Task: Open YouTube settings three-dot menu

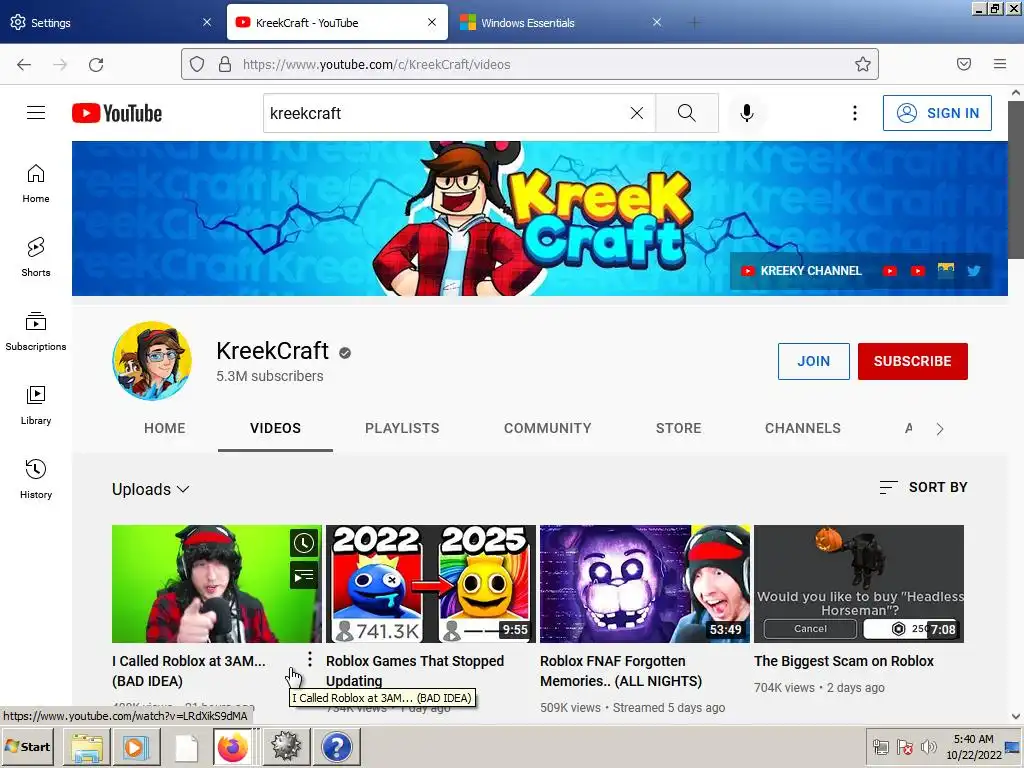Action: tap(854, 113)
